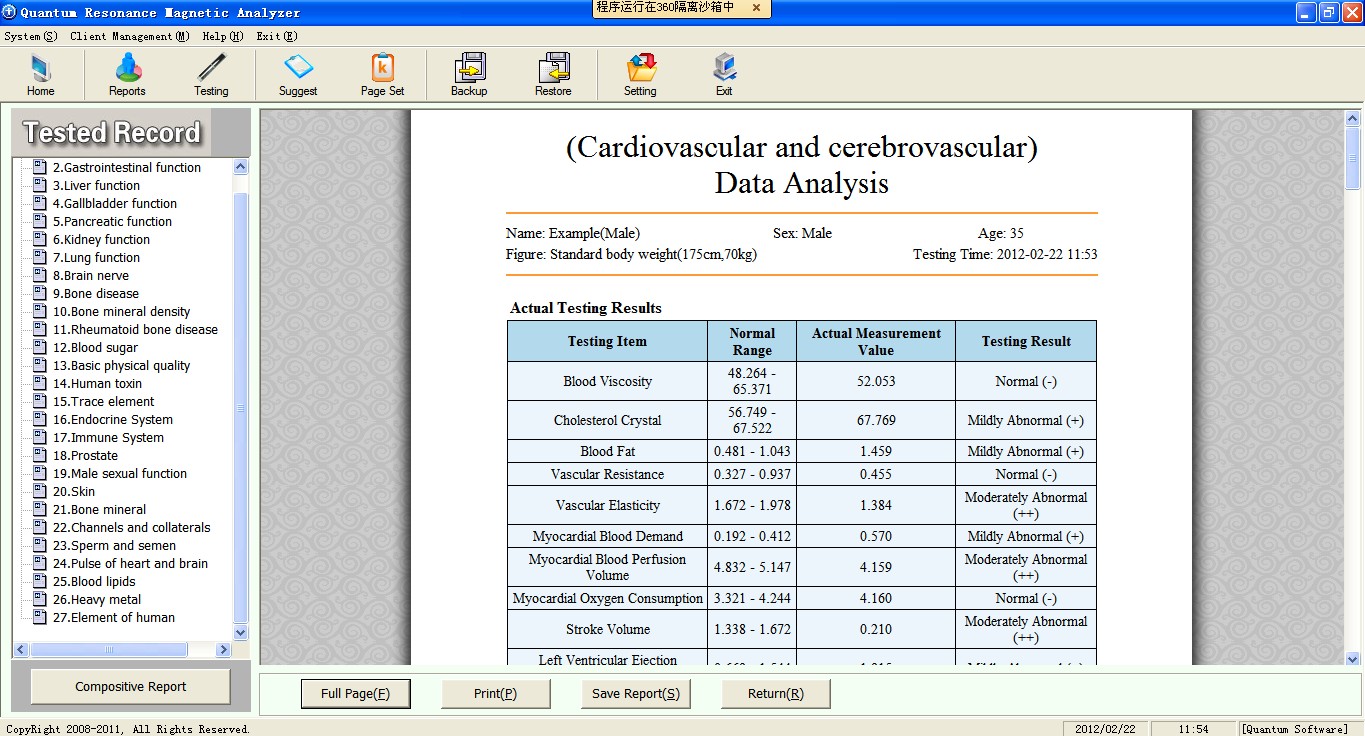
Task: Click the Full Page button
Action: tap(356, 694)
